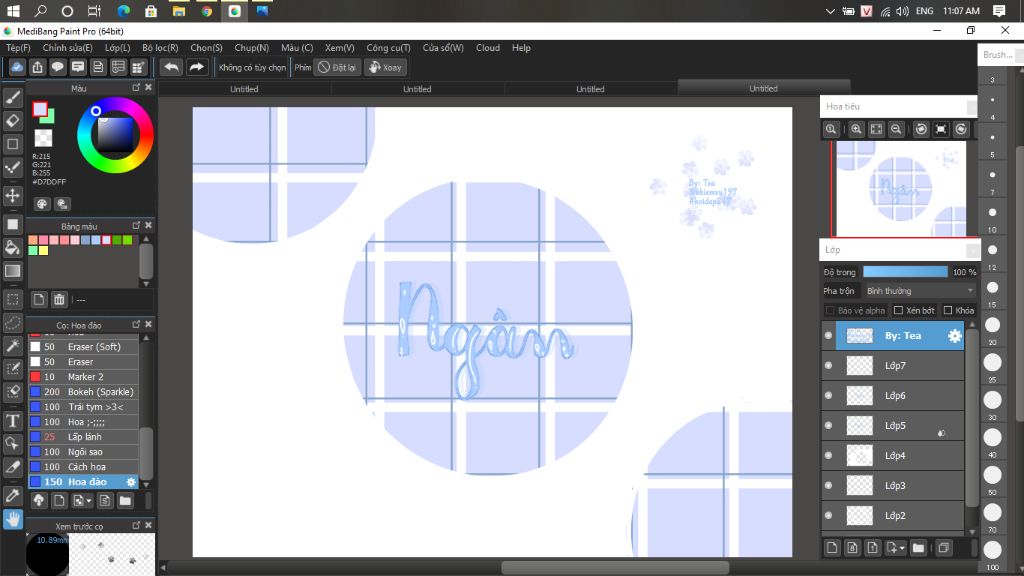Viewport: 1024px width, 576px height.
Task: Click the Xoay rotate button
Action: tap(385, 67)
